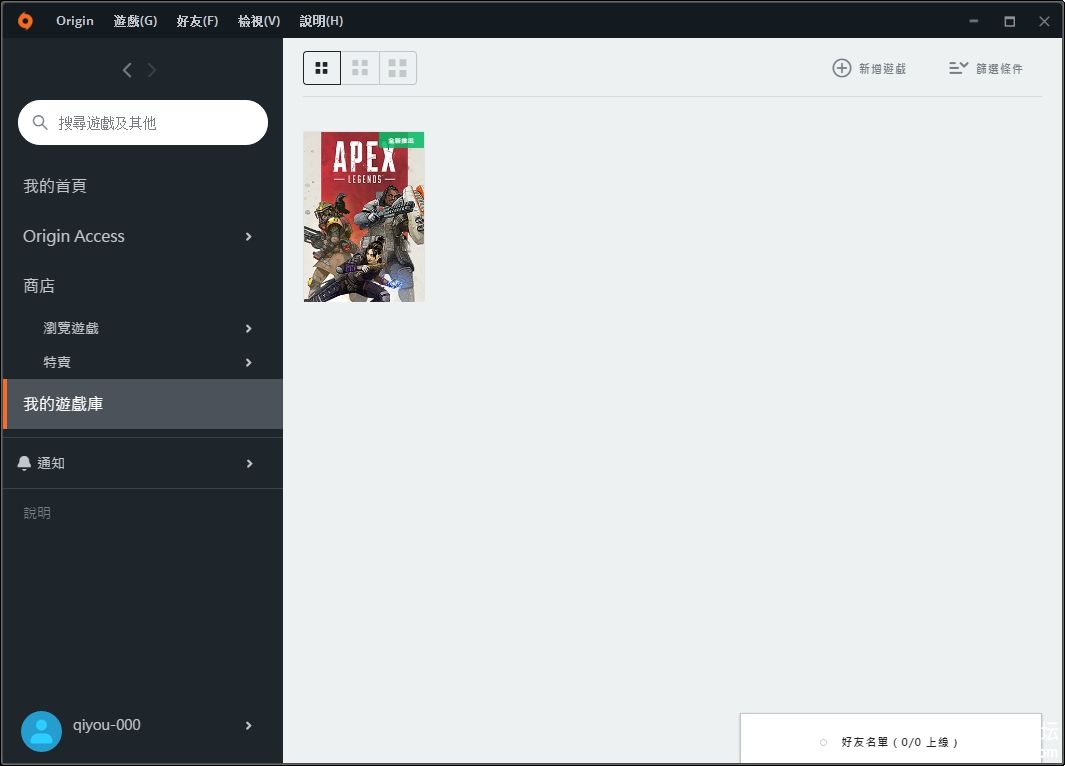Image resolution: width=1065 pixels, height=766 pixels.
Task: Click the qiyou-000 avatar icon
Action: coord(41,731)
